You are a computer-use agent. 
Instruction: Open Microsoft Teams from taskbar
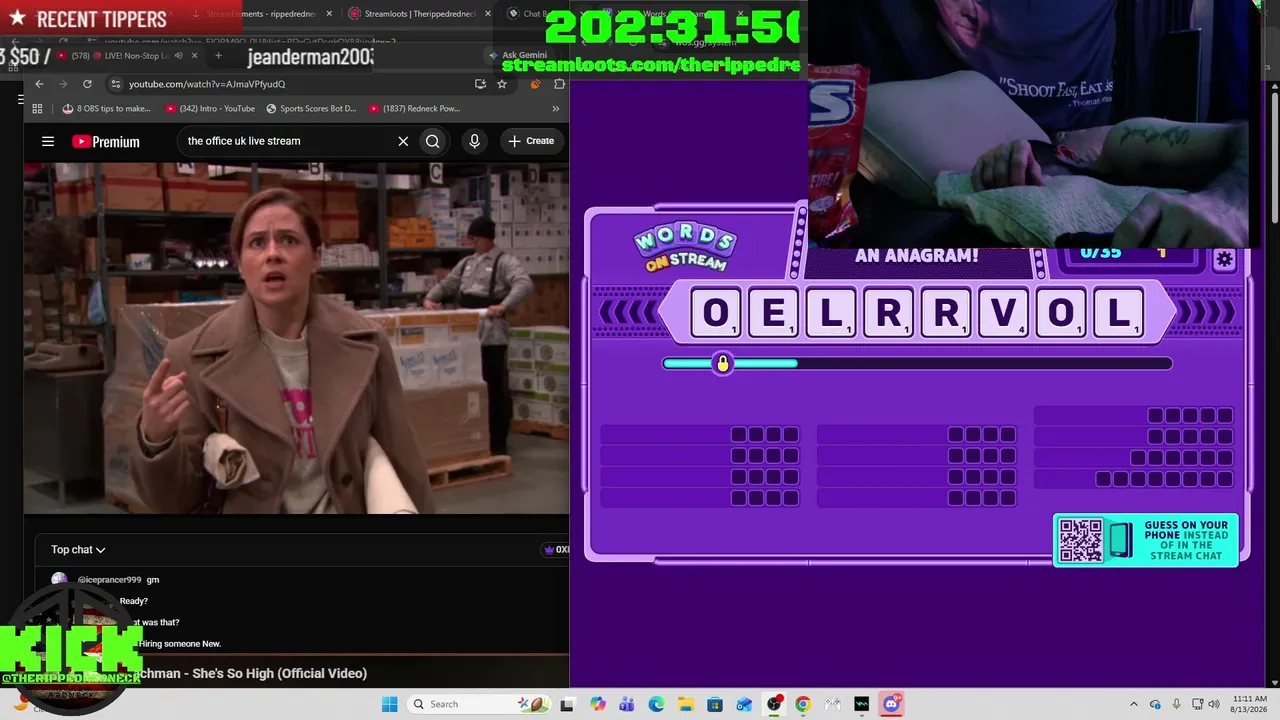click(x=626, y=704)
